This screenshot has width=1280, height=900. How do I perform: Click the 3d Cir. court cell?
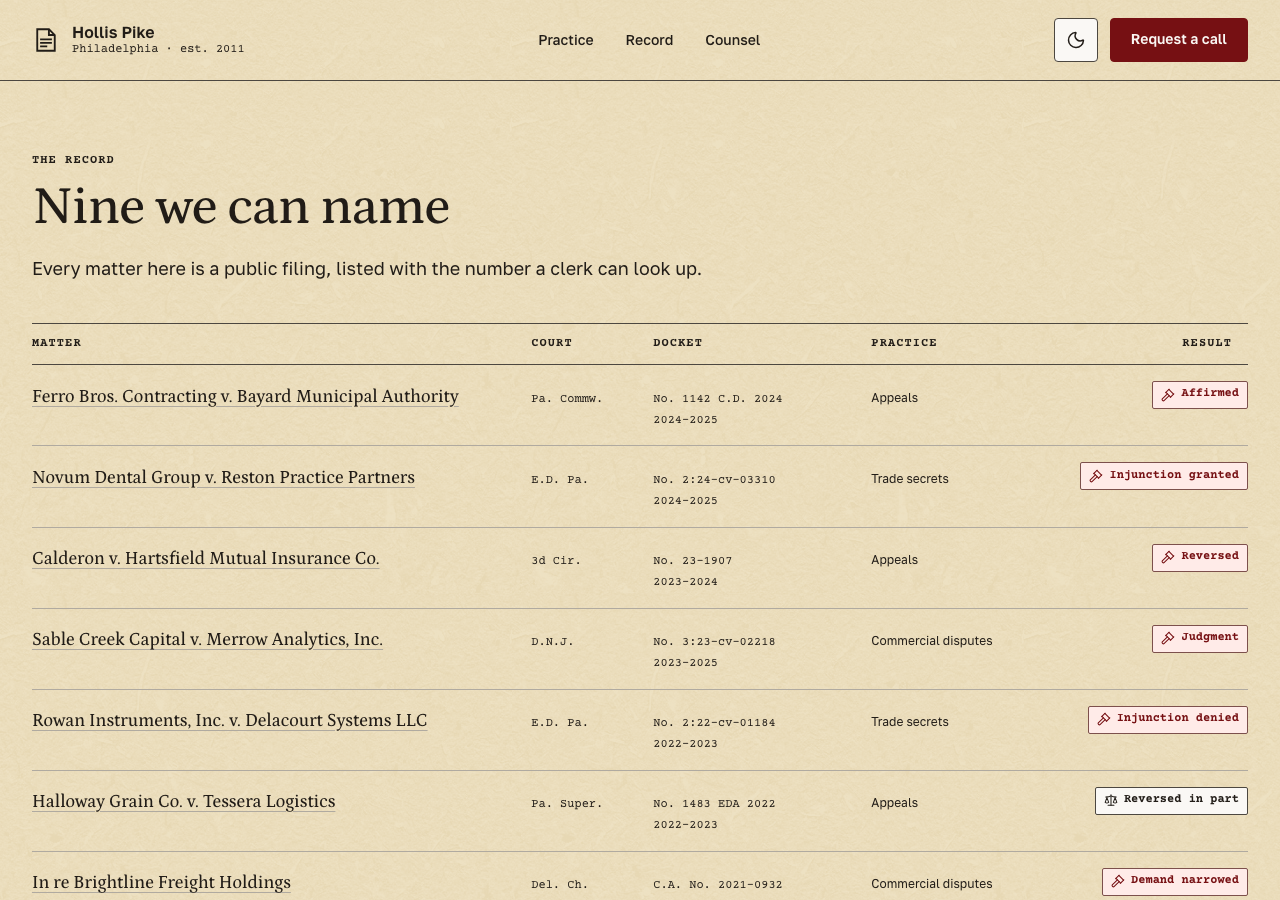pos(556,560)
